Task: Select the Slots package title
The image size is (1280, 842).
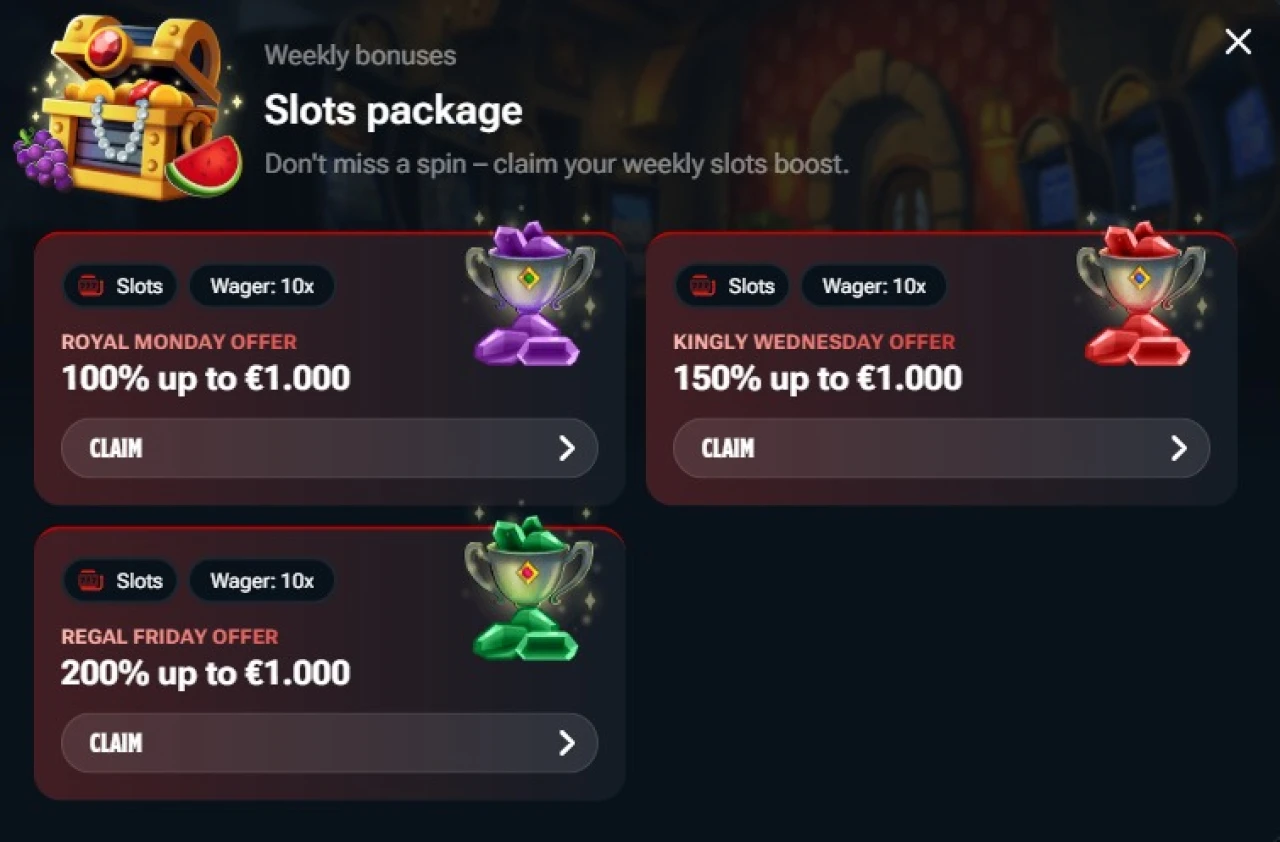Action: pos(393,110)
